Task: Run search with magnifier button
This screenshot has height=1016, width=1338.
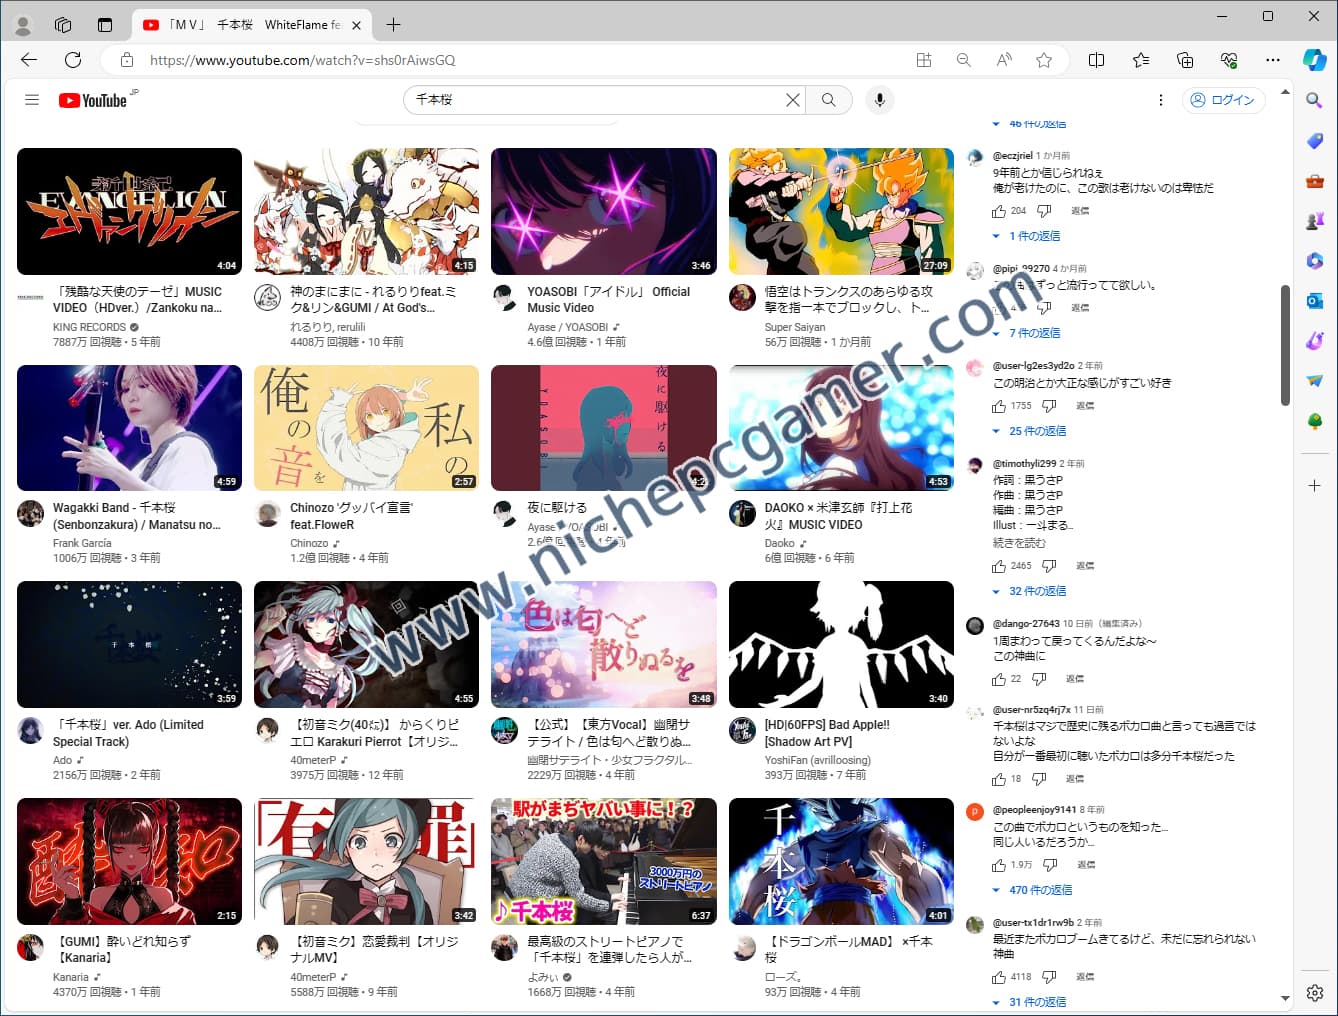Action: [x=828, y=100]
